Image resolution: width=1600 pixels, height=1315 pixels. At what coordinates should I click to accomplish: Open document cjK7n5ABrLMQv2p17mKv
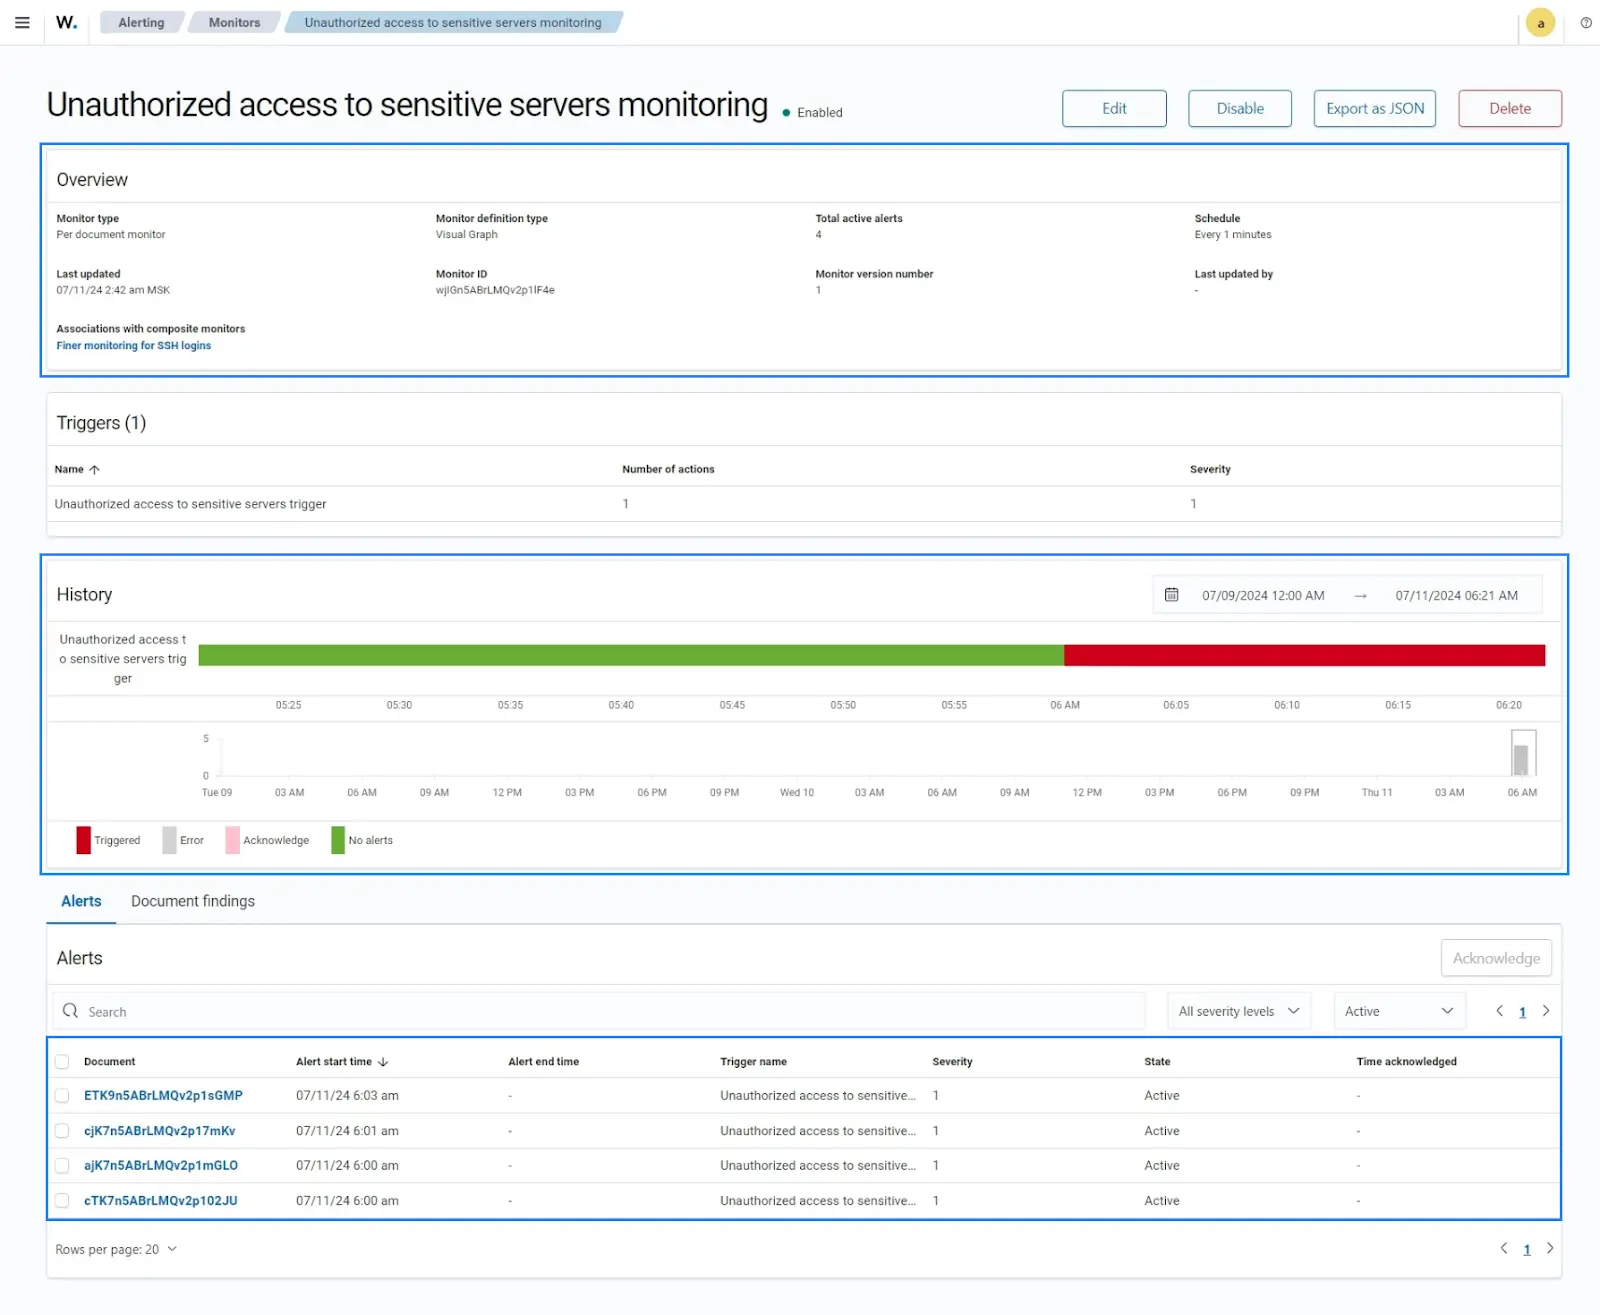(x=159, y=1131)
